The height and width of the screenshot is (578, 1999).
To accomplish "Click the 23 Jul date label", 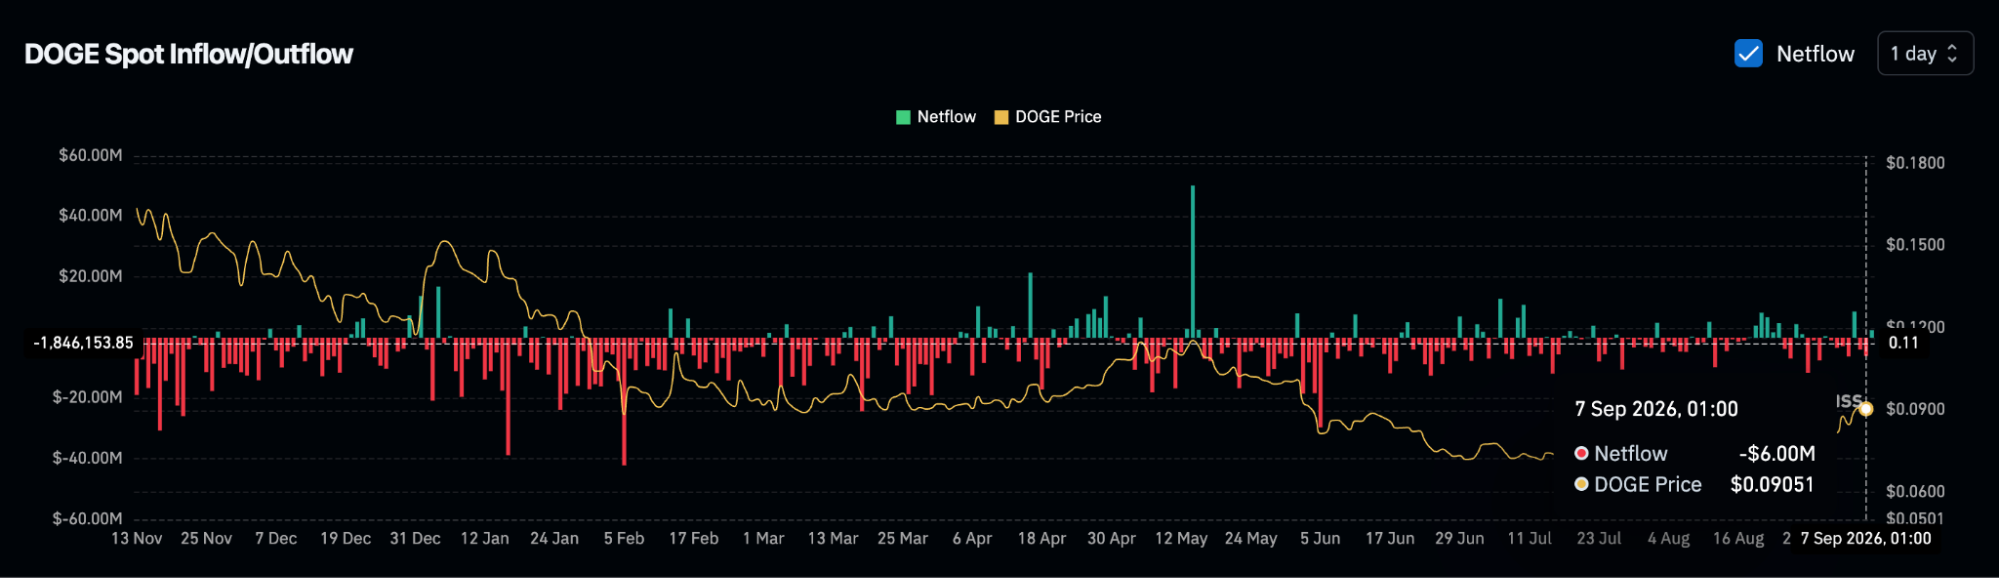I will click(x=1599, y=539).
